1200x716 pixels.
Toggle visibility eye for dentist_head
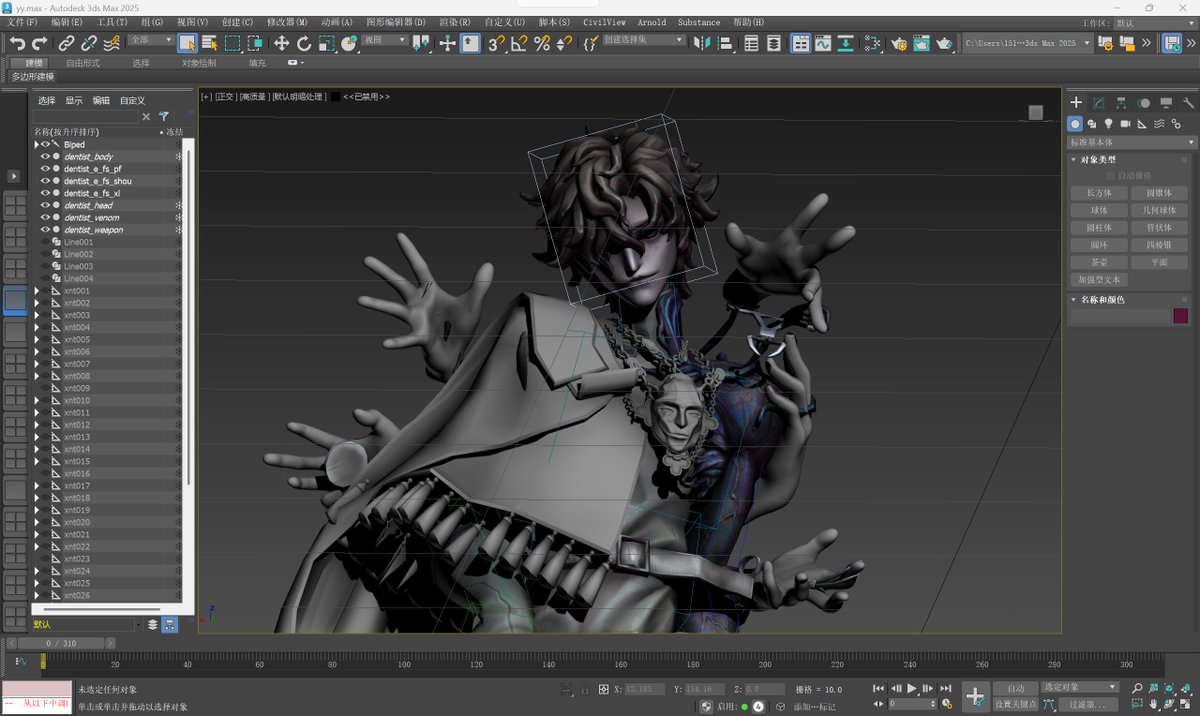pyautogui.click(x=45, y=205)
